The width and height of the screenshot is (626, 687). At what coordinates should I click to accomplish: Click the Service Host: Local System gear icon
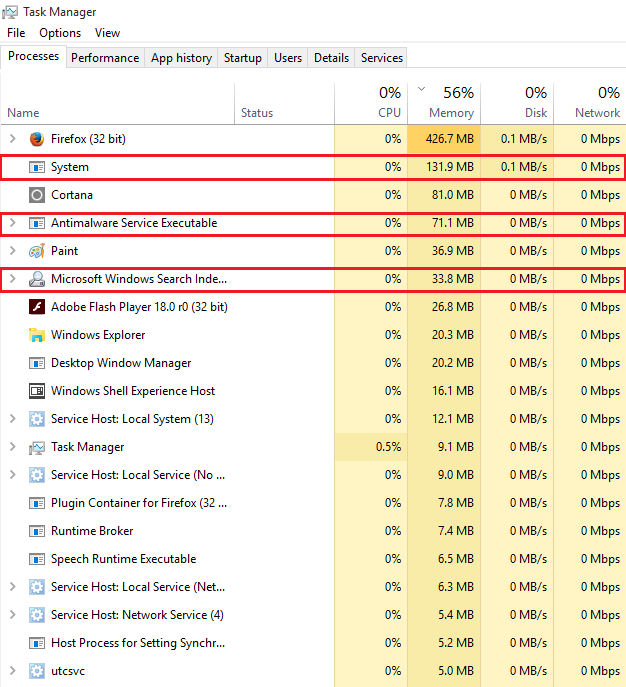(x=37, y=419)
